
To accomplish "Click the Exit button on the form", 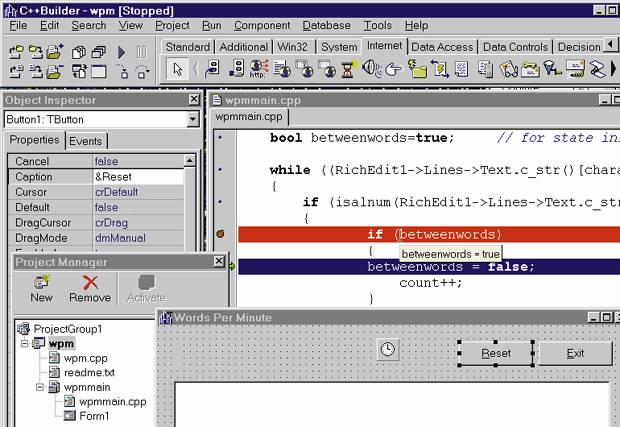I will click(x=575, y=353).
